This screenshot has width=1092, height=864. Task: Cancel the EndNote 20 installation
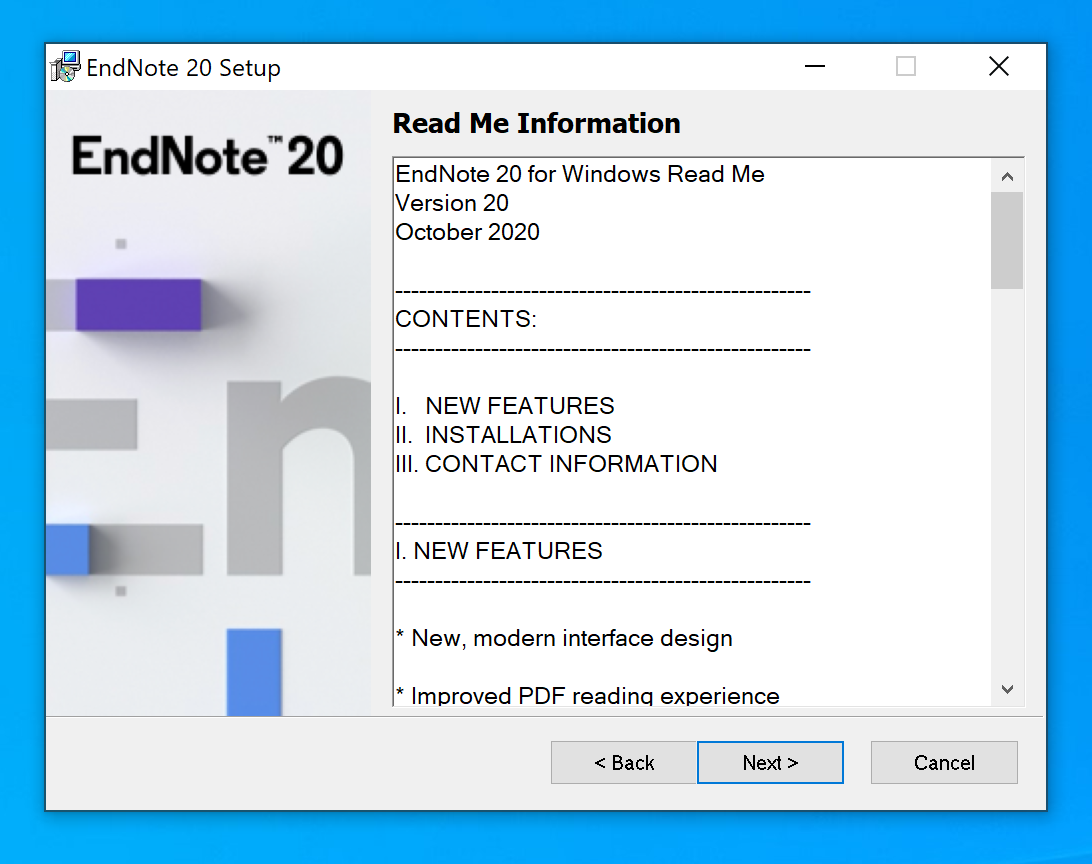[944, 763]
